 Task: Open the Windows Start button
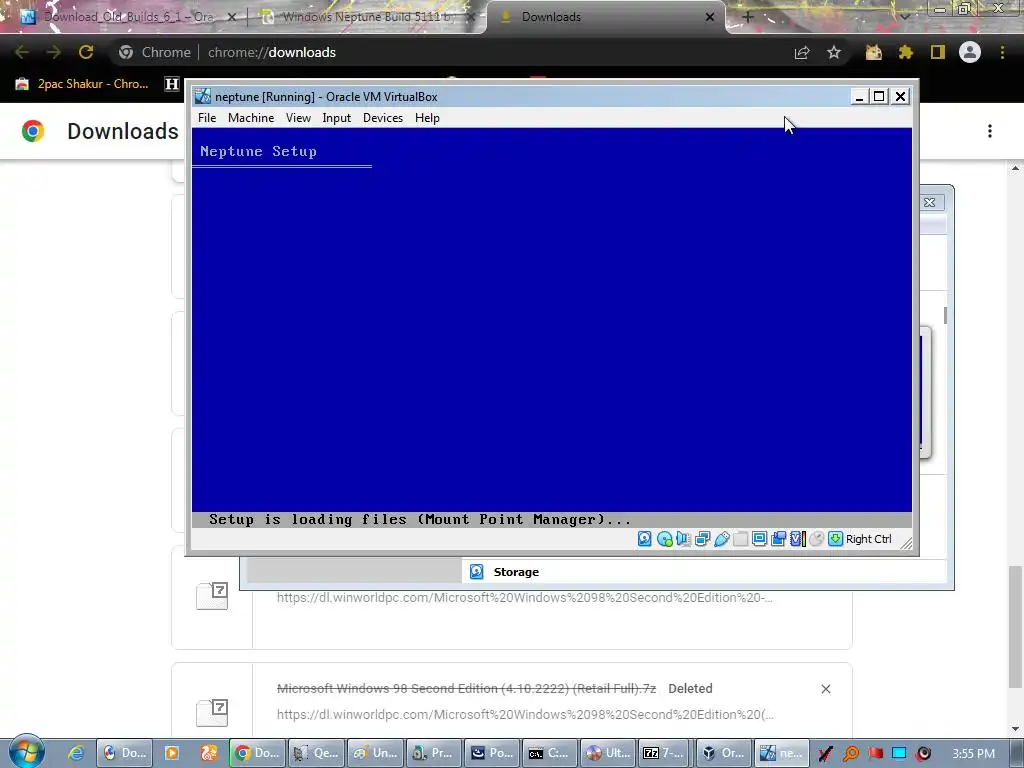coord(26,751)
